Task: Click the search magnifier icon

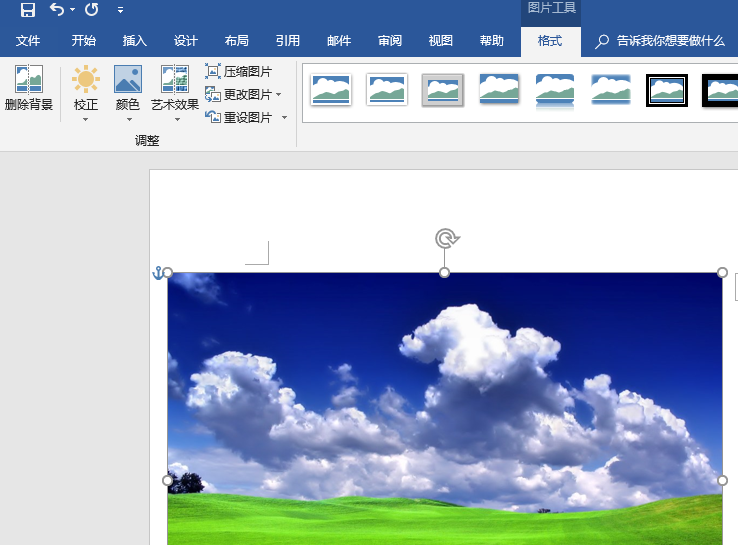Action: 602,41
